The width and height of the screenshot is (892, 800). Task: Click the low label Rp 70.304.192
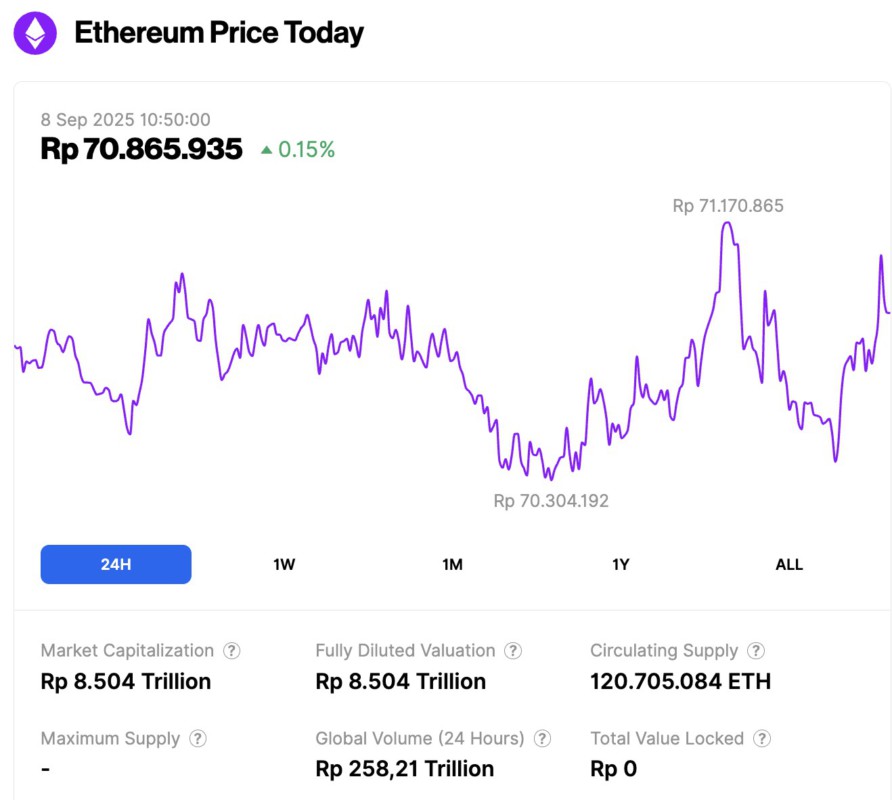tap(551, 500)
